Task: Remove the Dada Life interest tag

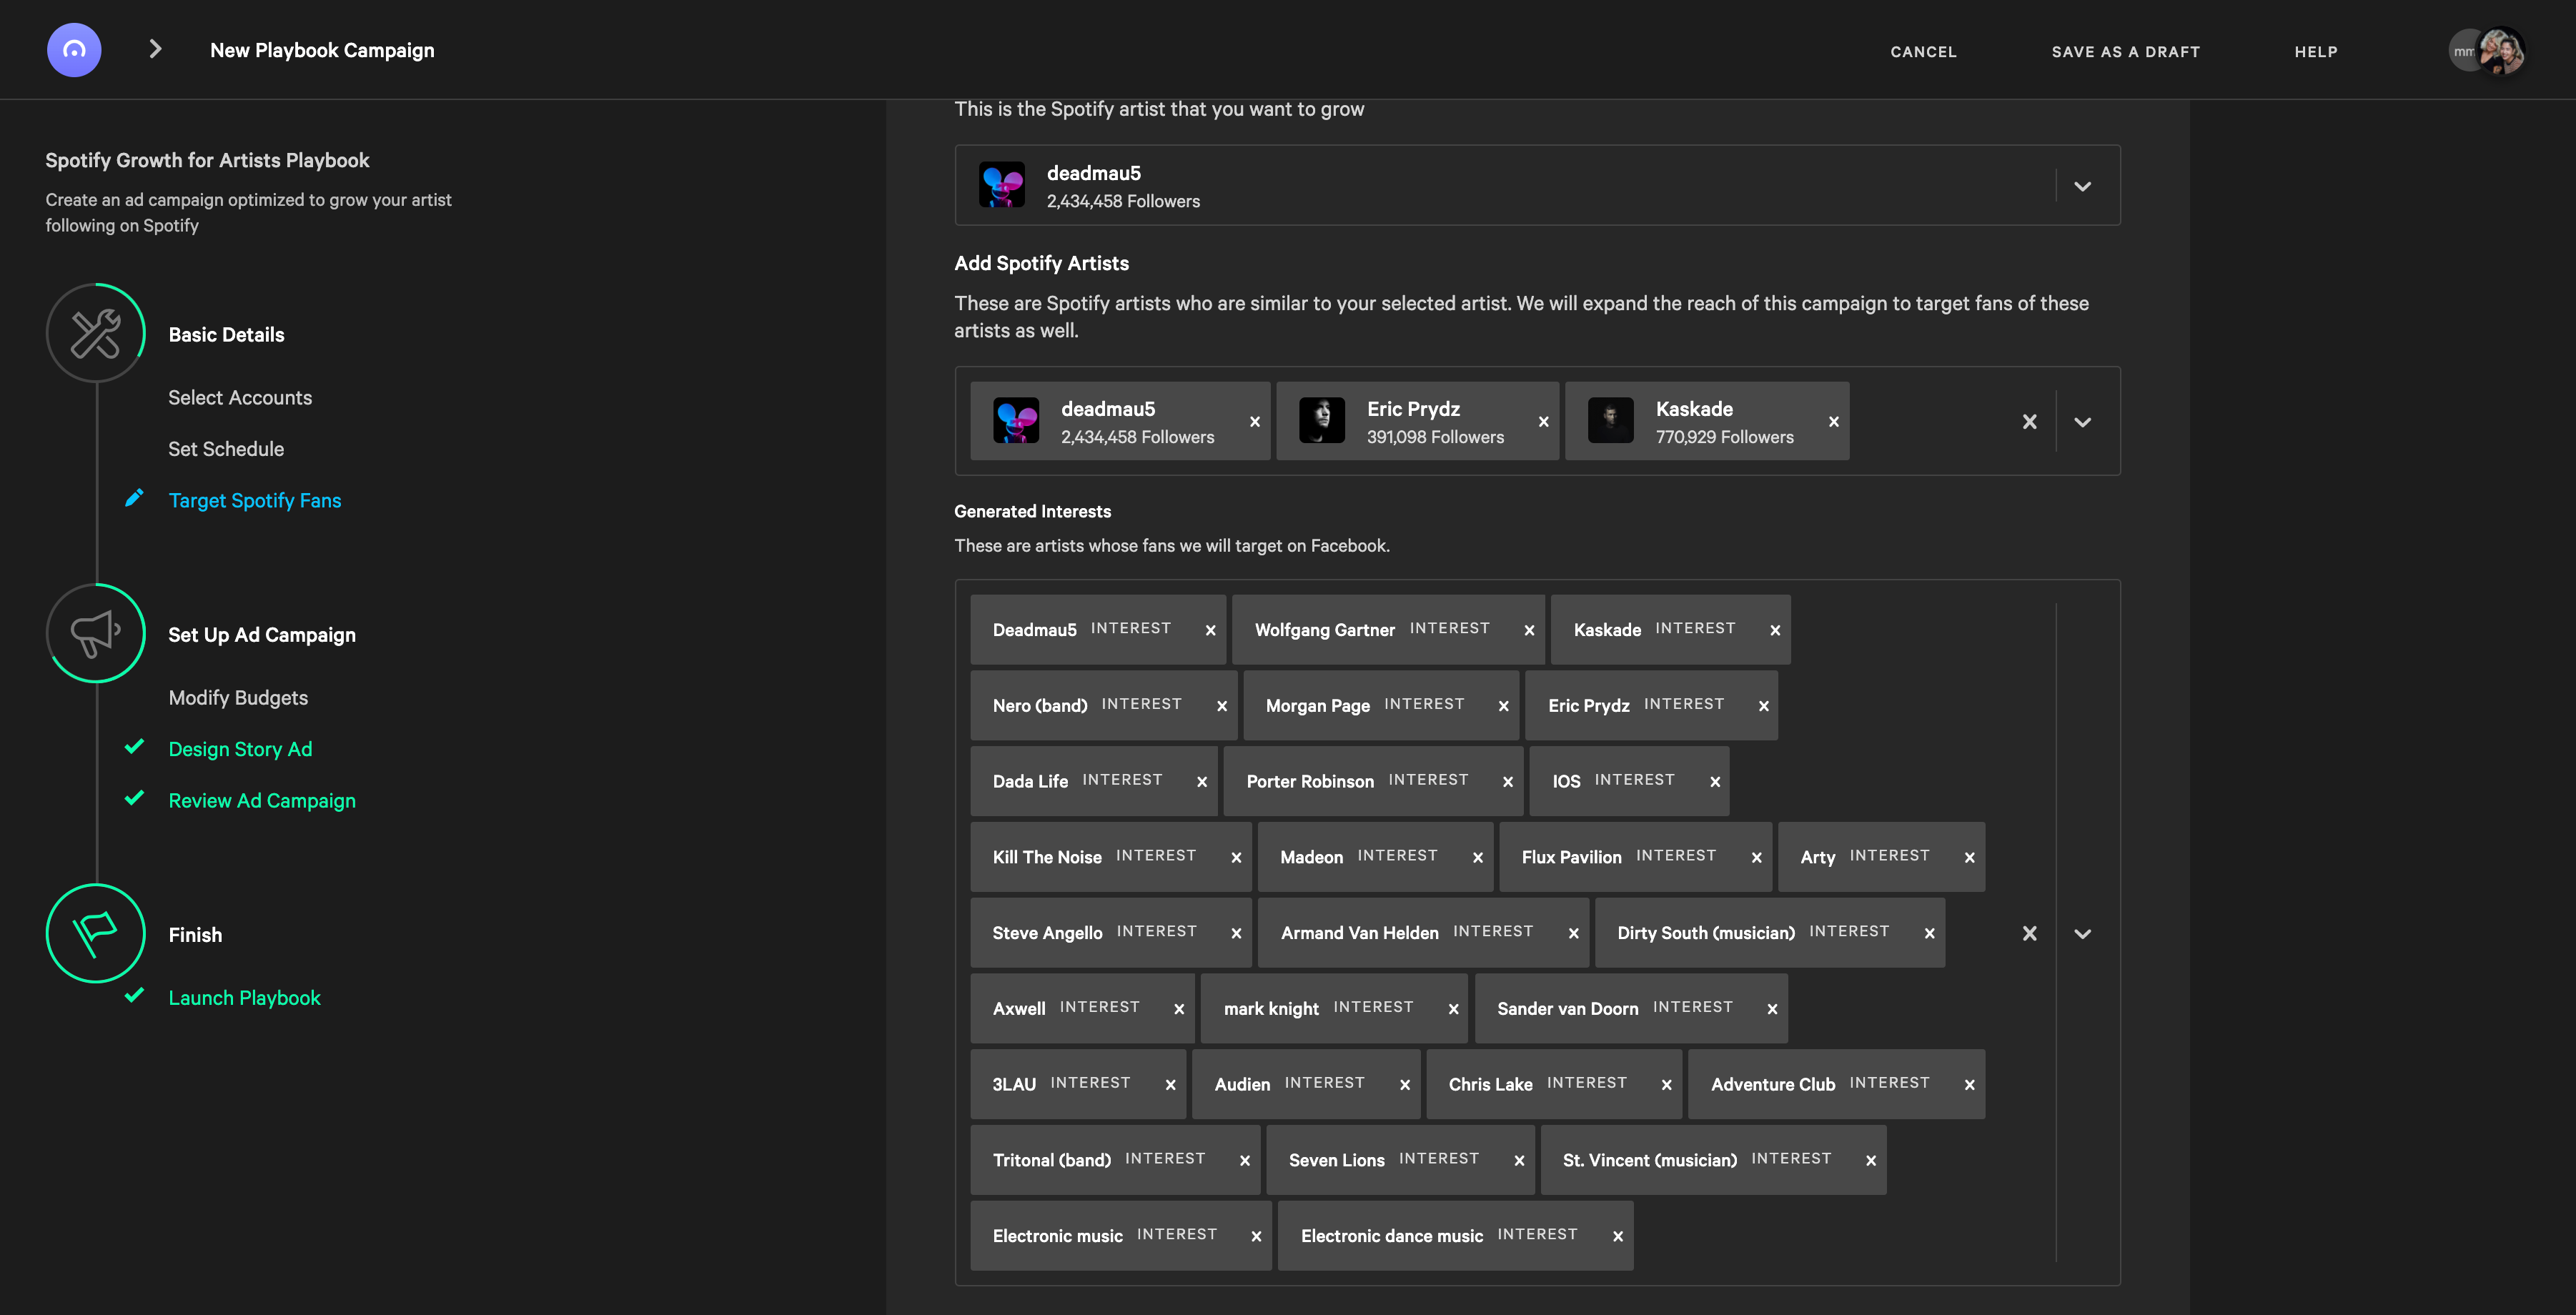Action: pos(1202,782)
